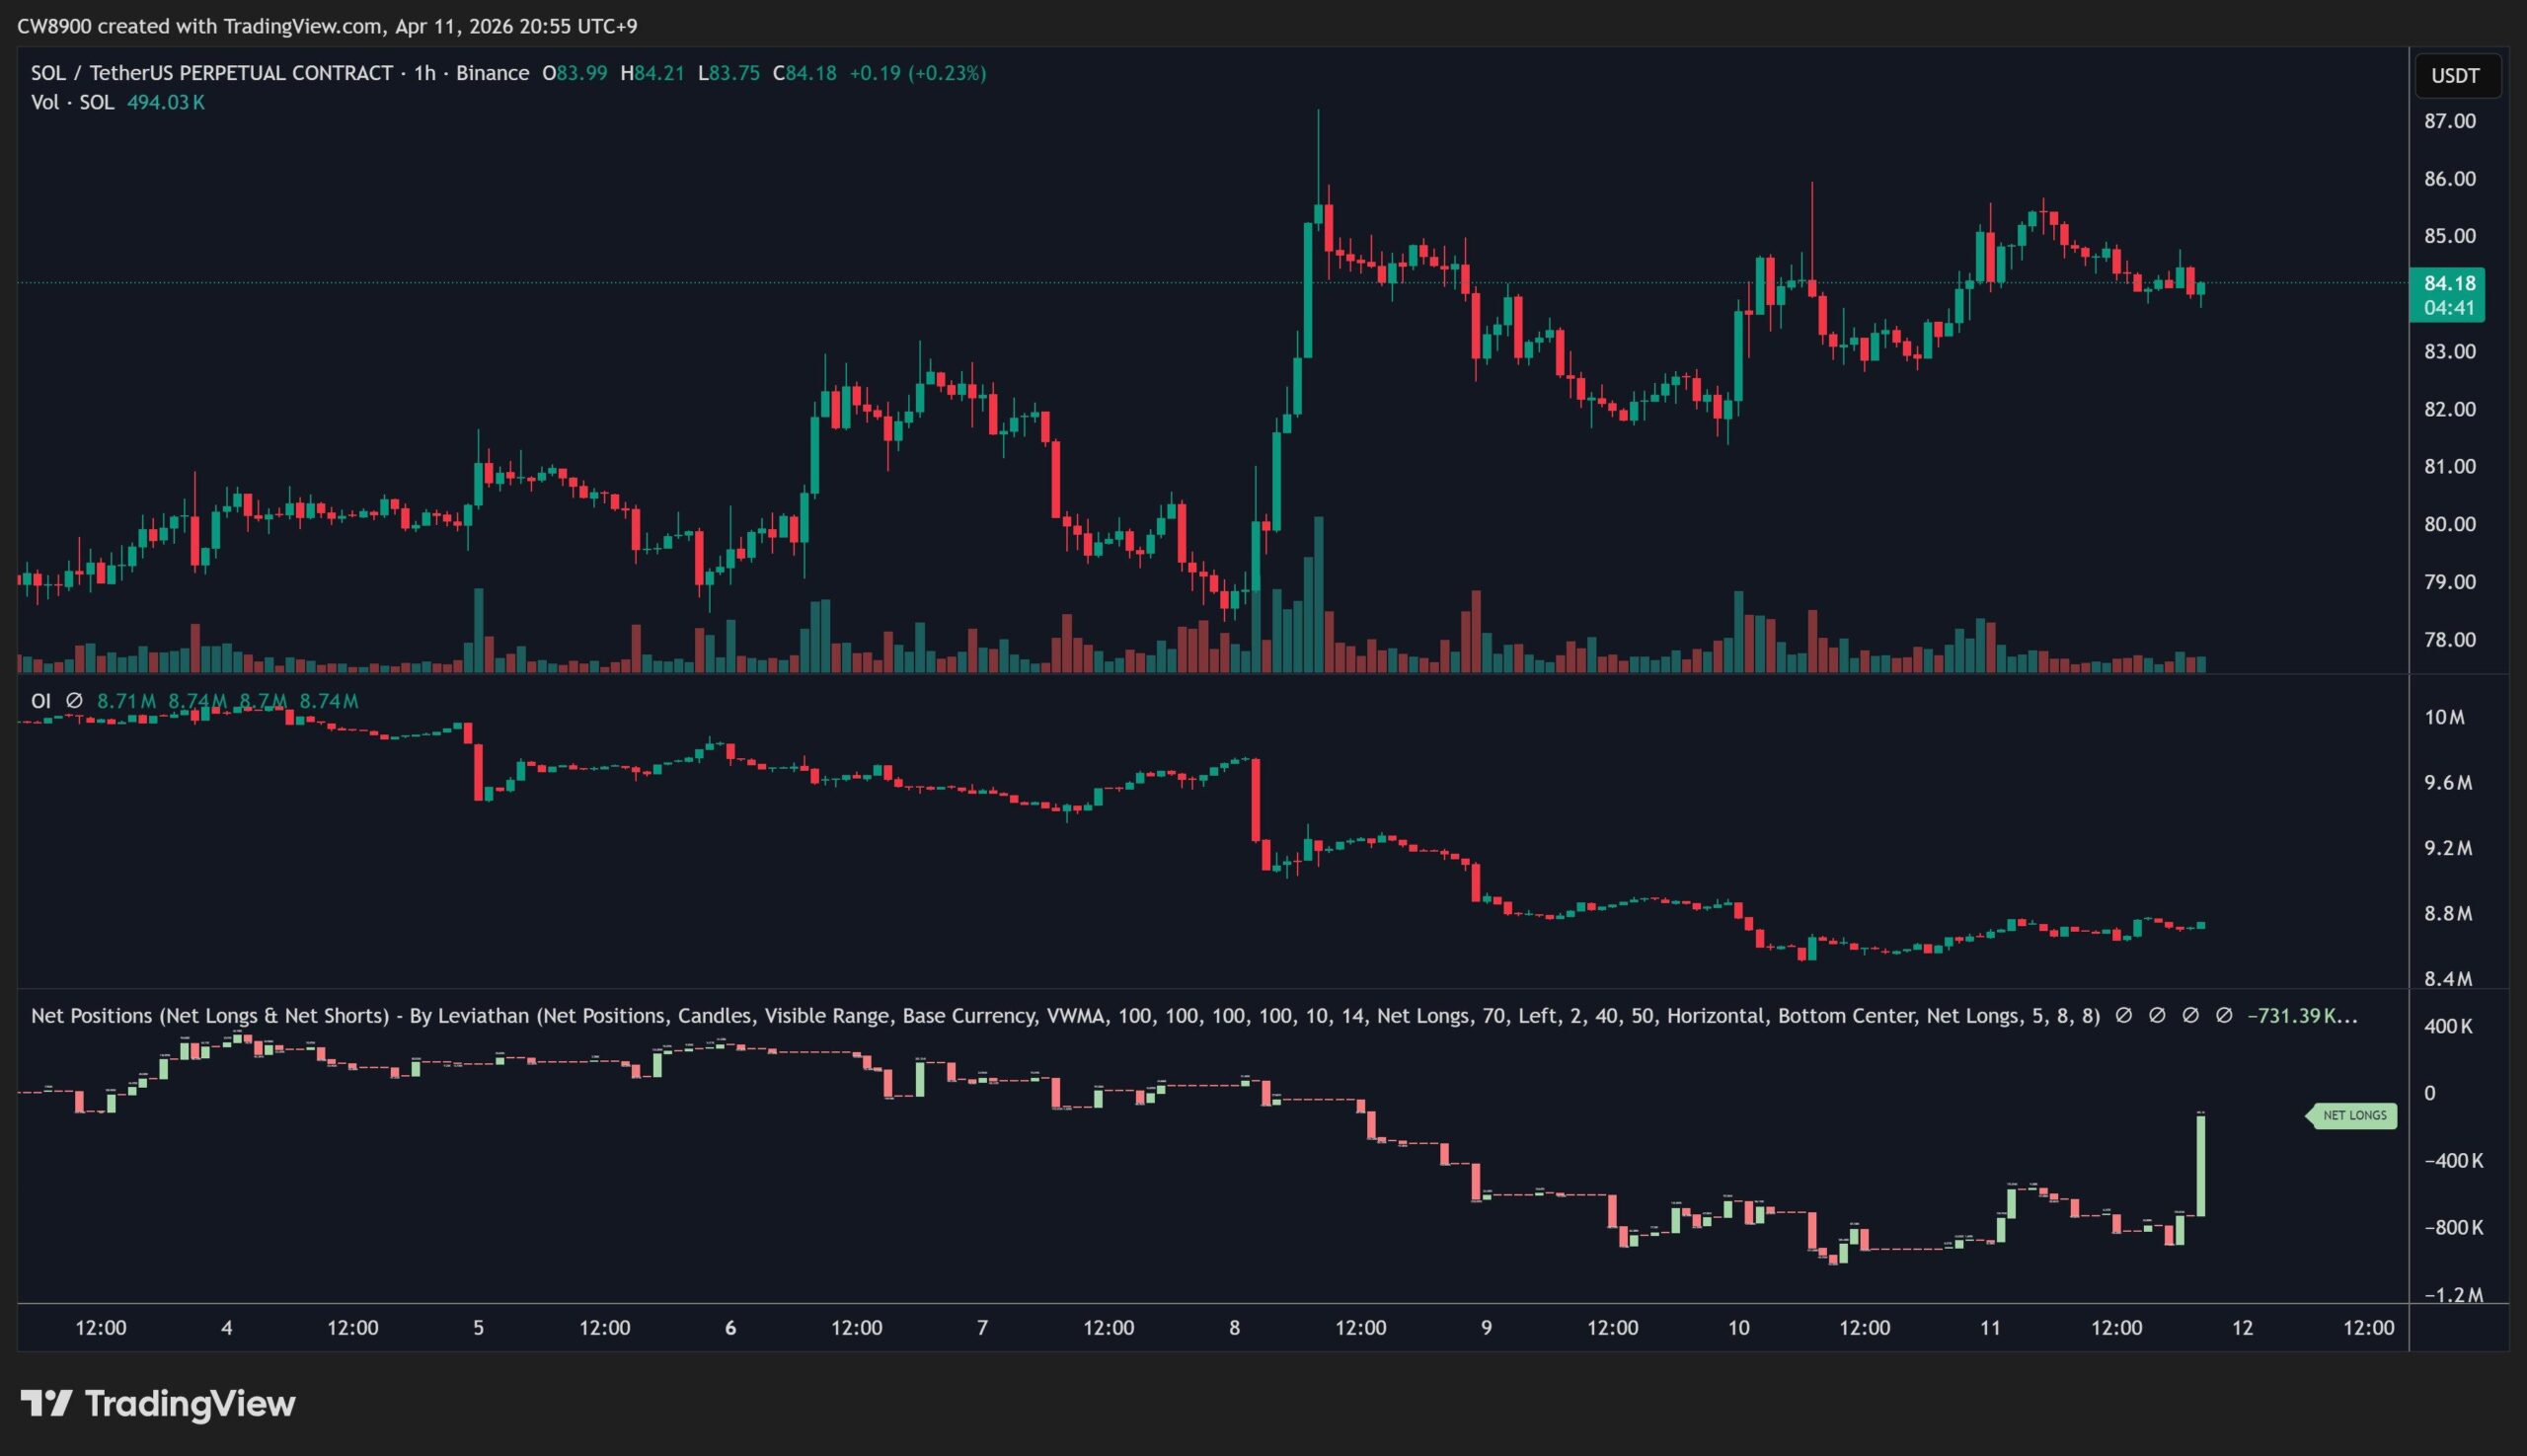The height and width of the screenshot is (1456, 2527).
Task: Click the Binance exchange name in the legend
Action: pyautogui.click(x=493, y=73)
